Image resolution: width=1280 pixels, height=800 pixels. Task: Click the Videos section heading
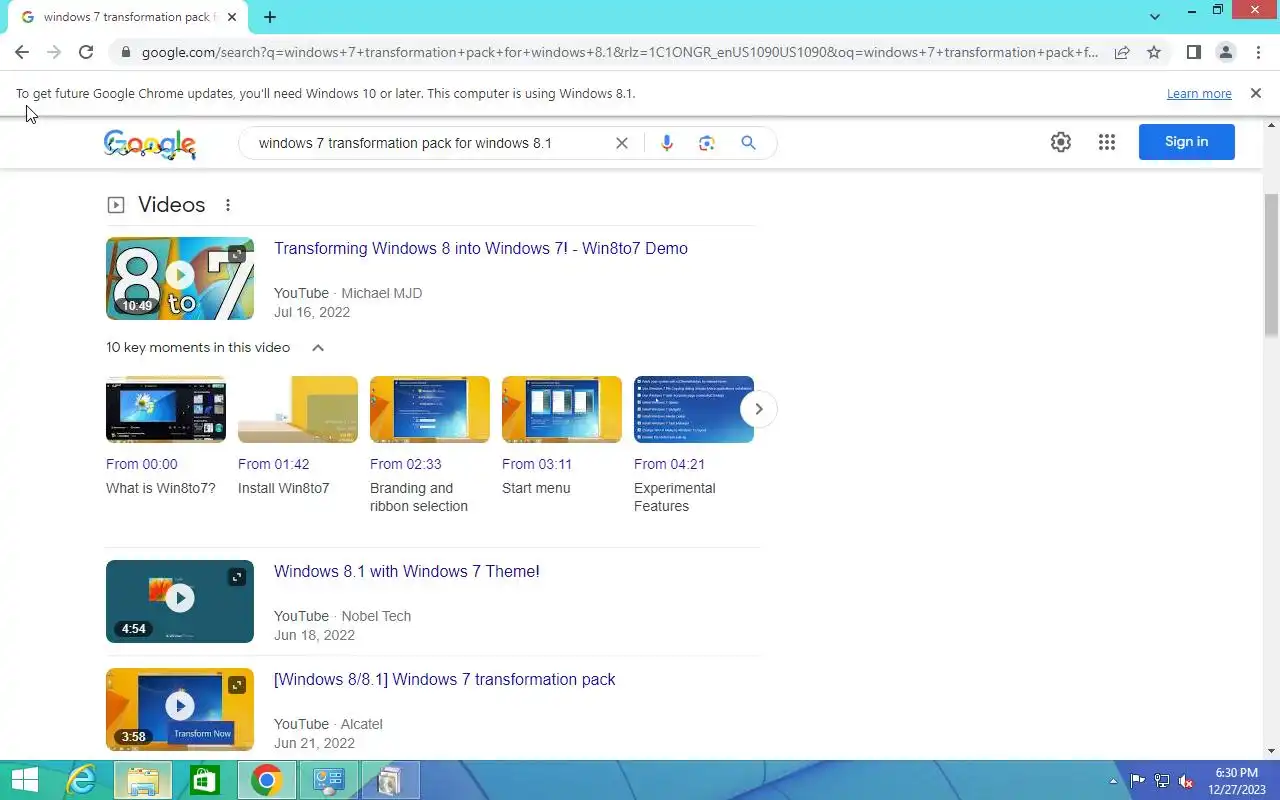pos(172,205)
